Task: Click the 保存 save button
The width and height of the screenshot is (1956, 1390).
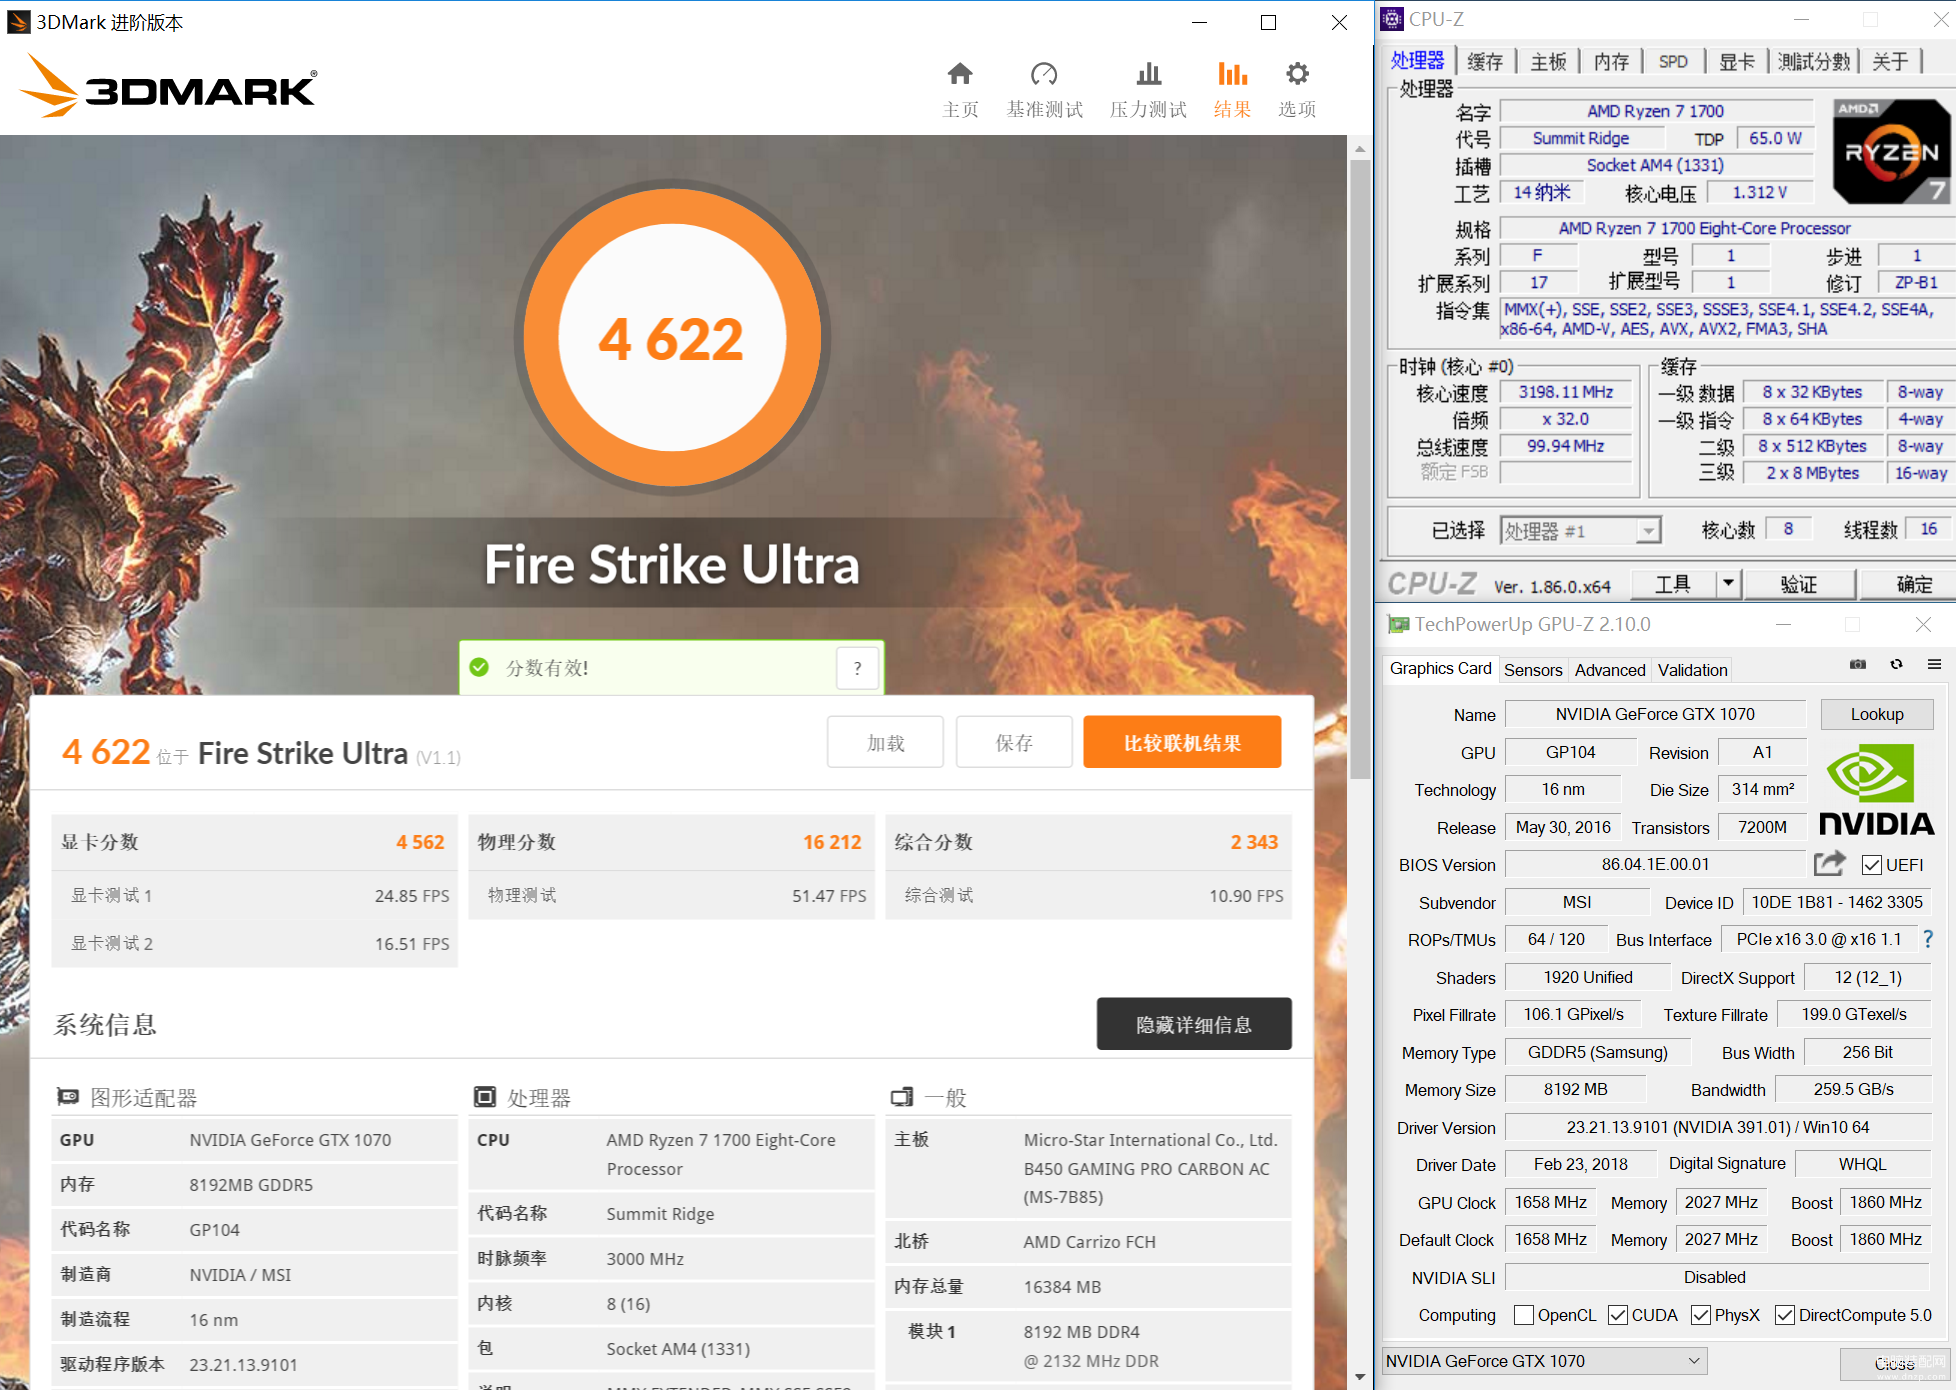Action: click(x=1014, y=742)
